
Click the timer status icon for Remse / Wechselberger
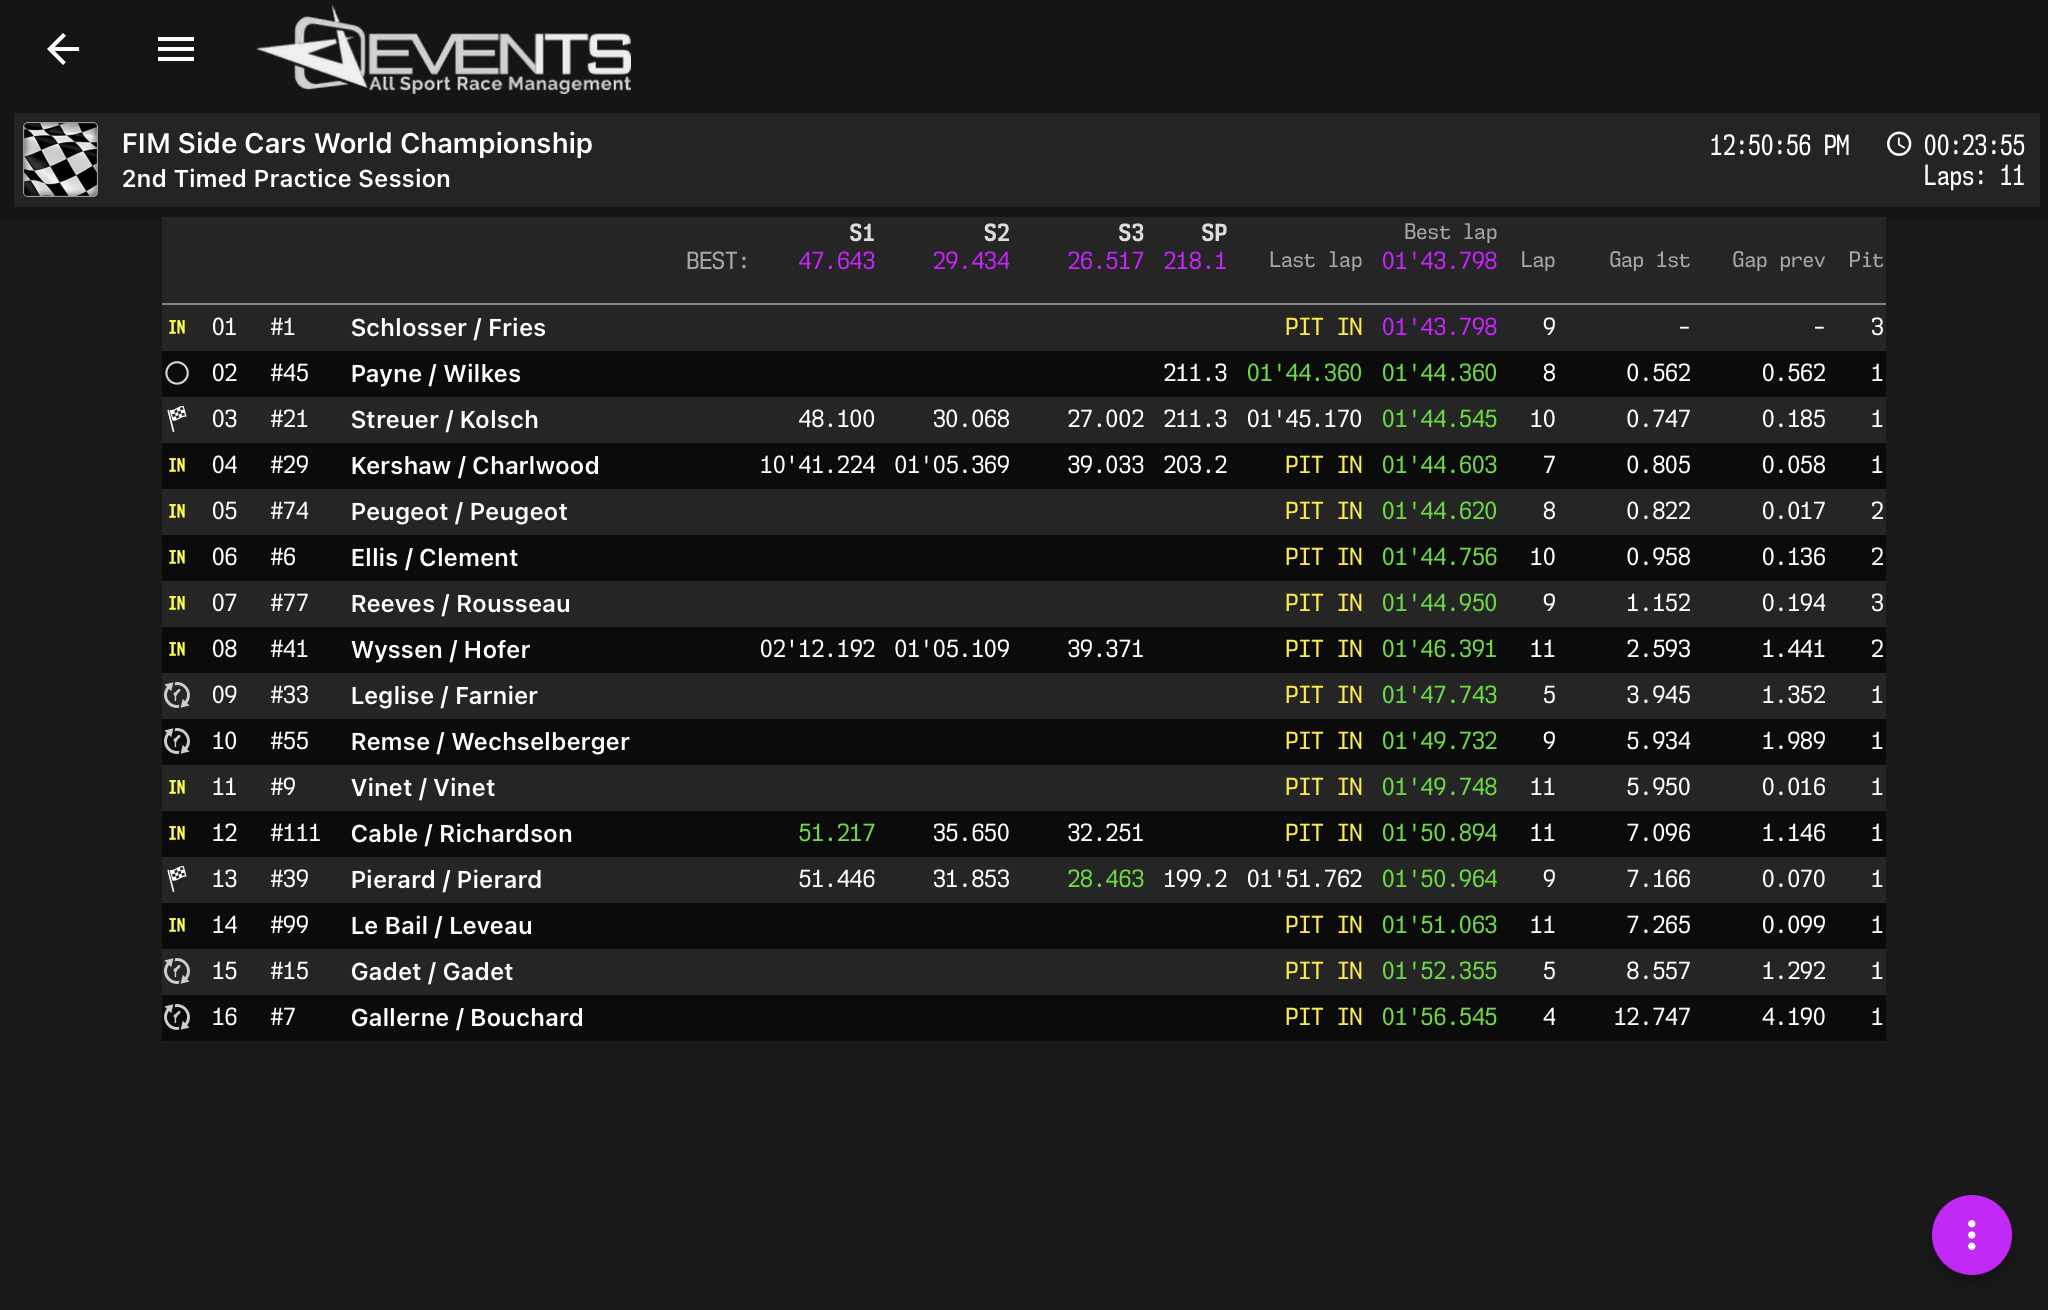(177, 742)
